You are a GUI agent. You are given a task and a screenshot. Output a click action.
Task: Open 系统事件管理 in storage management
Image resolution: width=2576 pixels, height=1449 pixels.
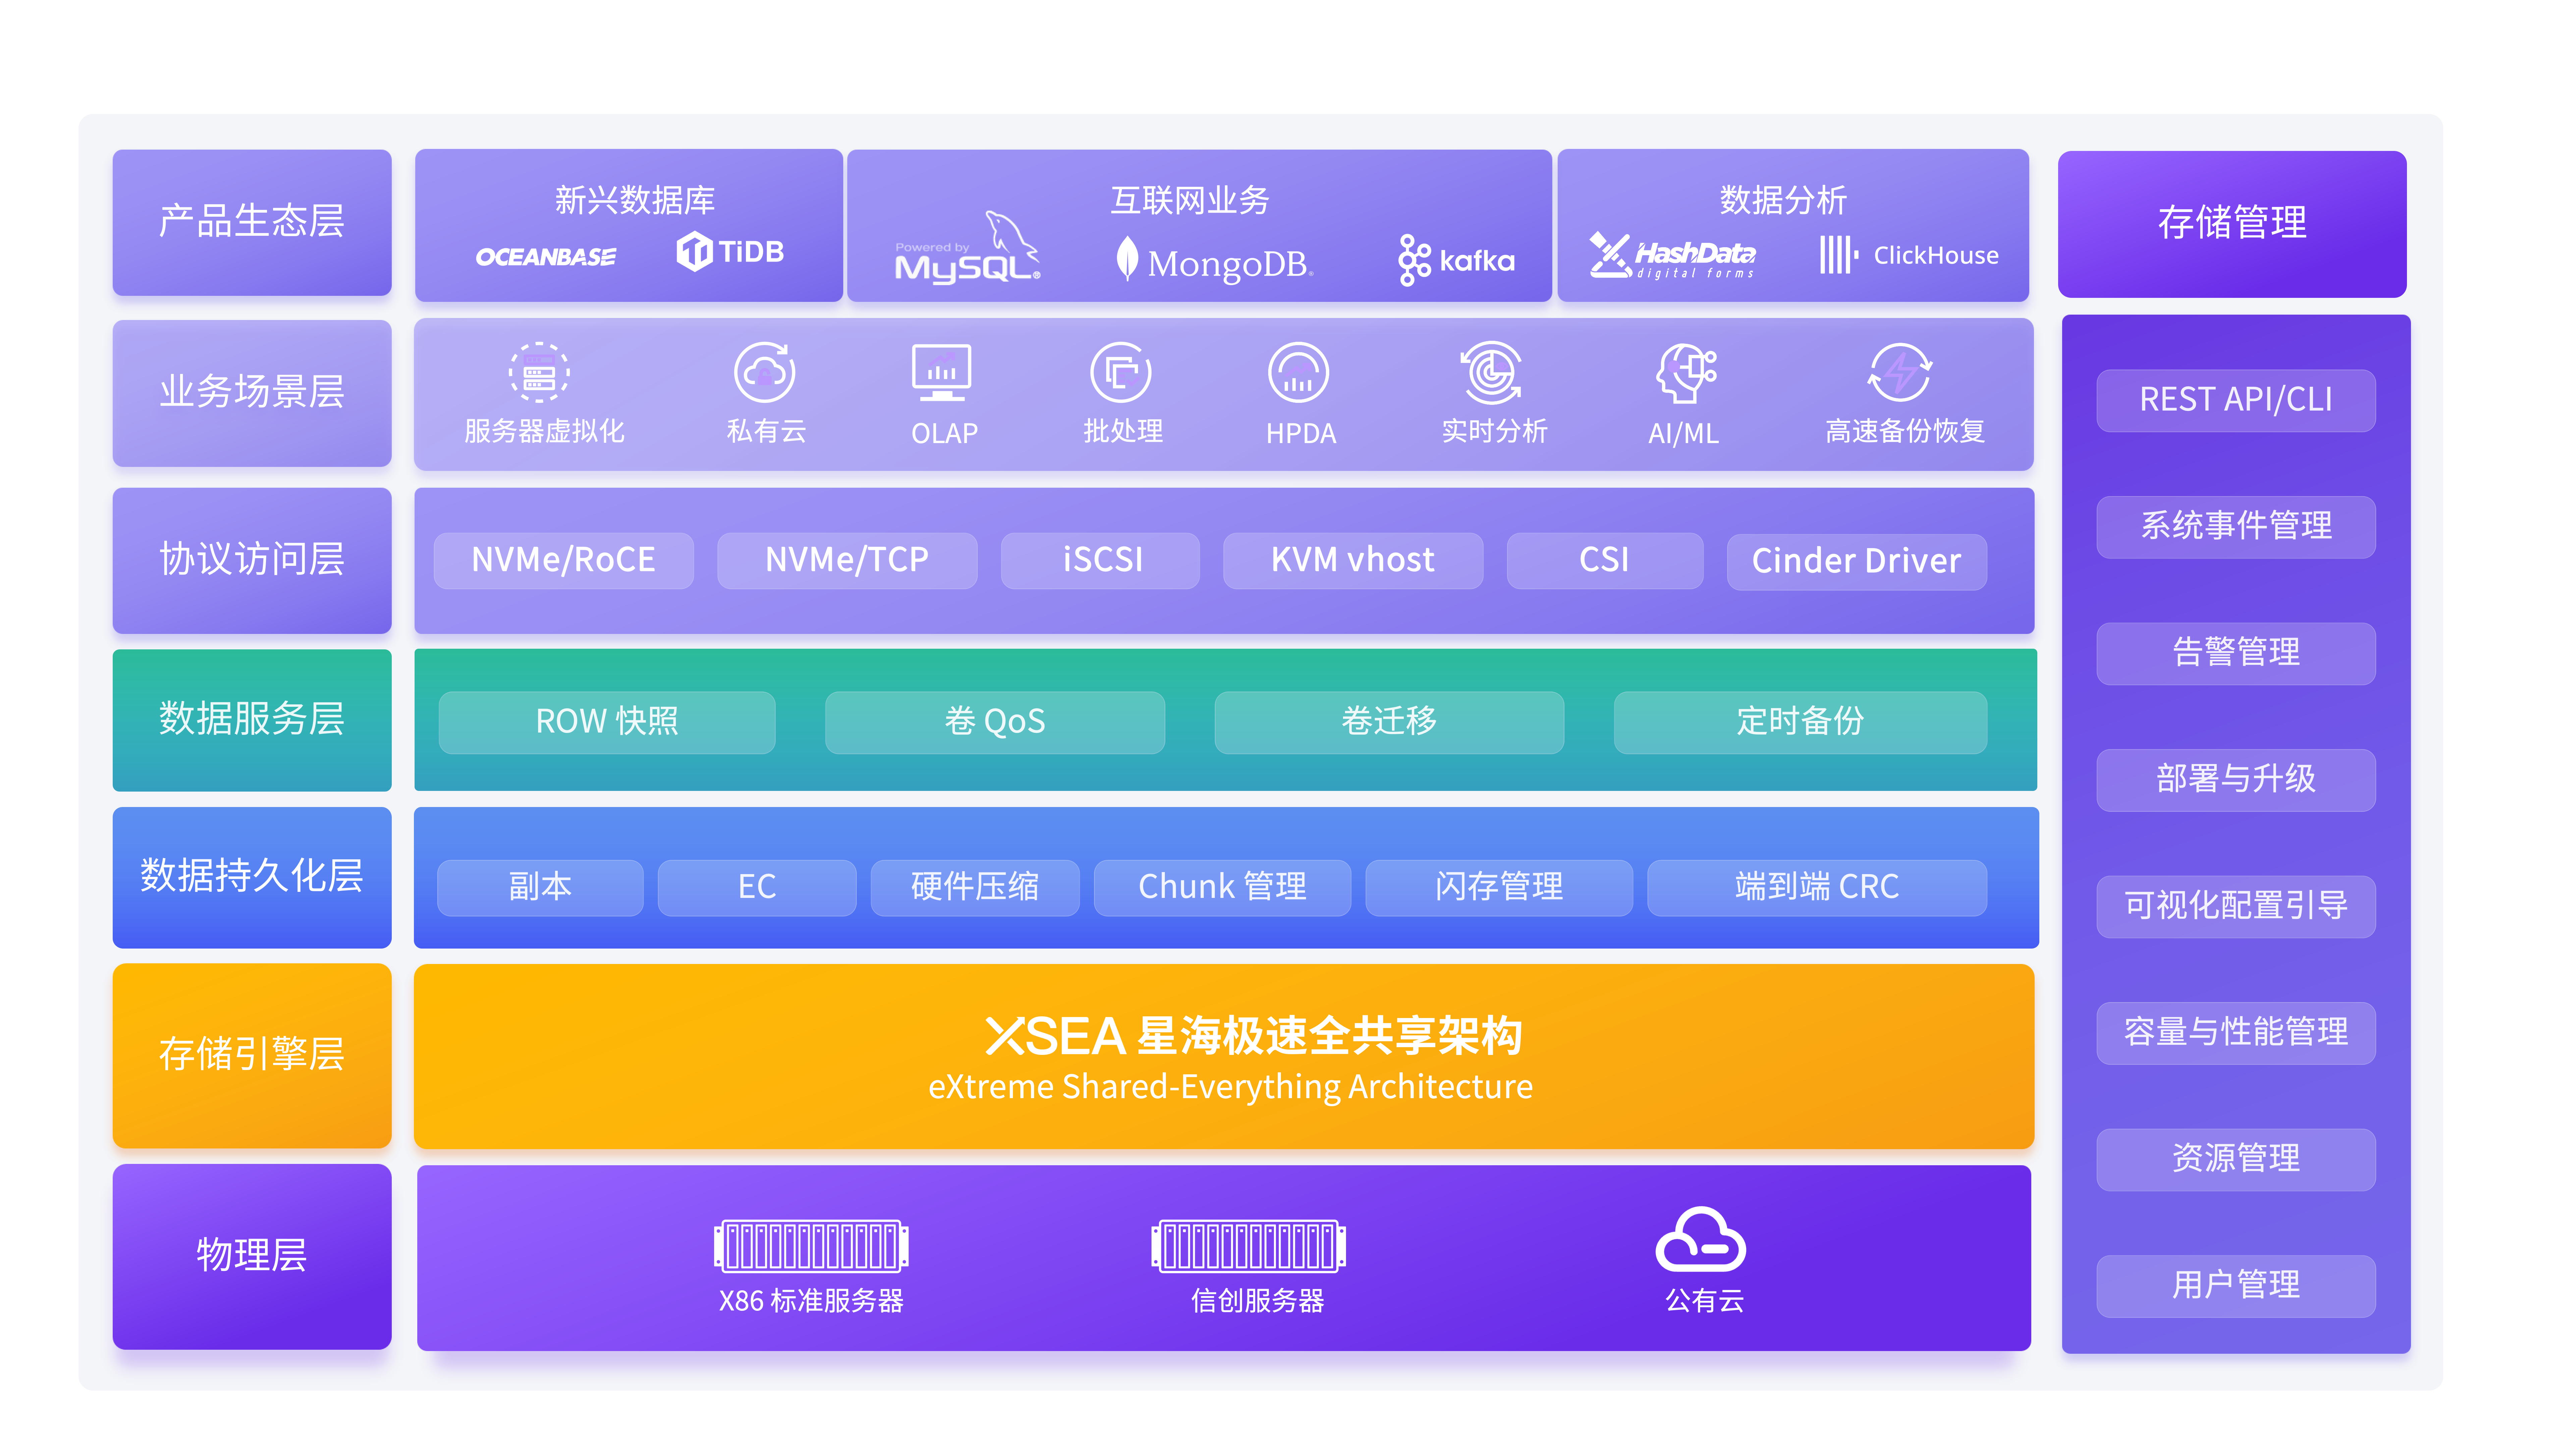2236,527
